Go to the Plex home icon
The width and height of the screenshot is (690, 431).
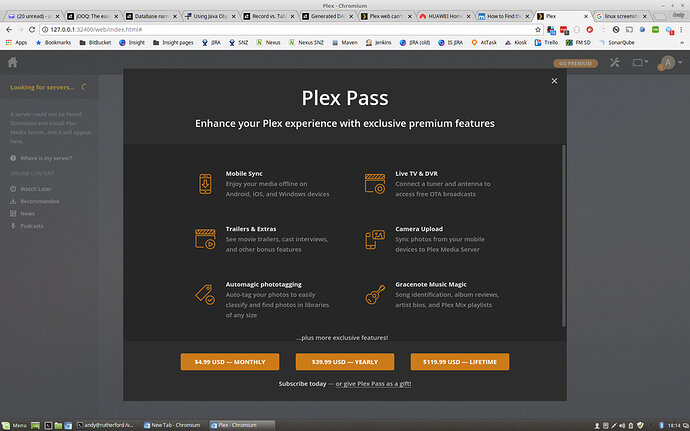(12, 63)
